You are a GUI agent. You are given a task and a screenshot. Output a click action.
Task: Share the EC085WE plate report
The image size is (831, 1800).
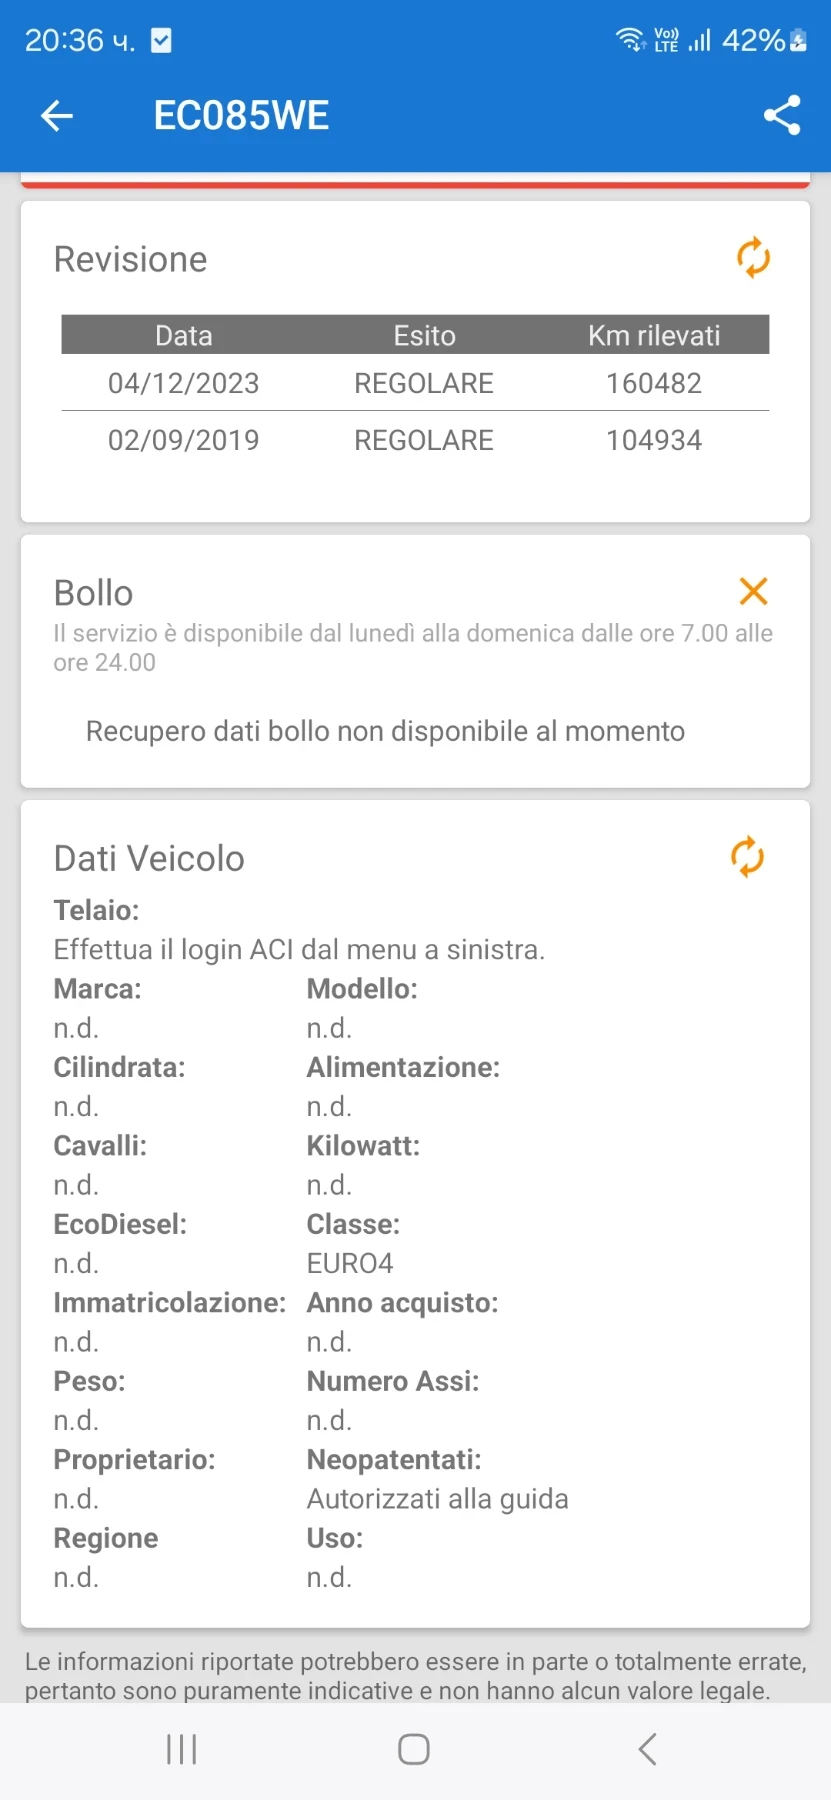pyautogui.click(x=782, y=116)
